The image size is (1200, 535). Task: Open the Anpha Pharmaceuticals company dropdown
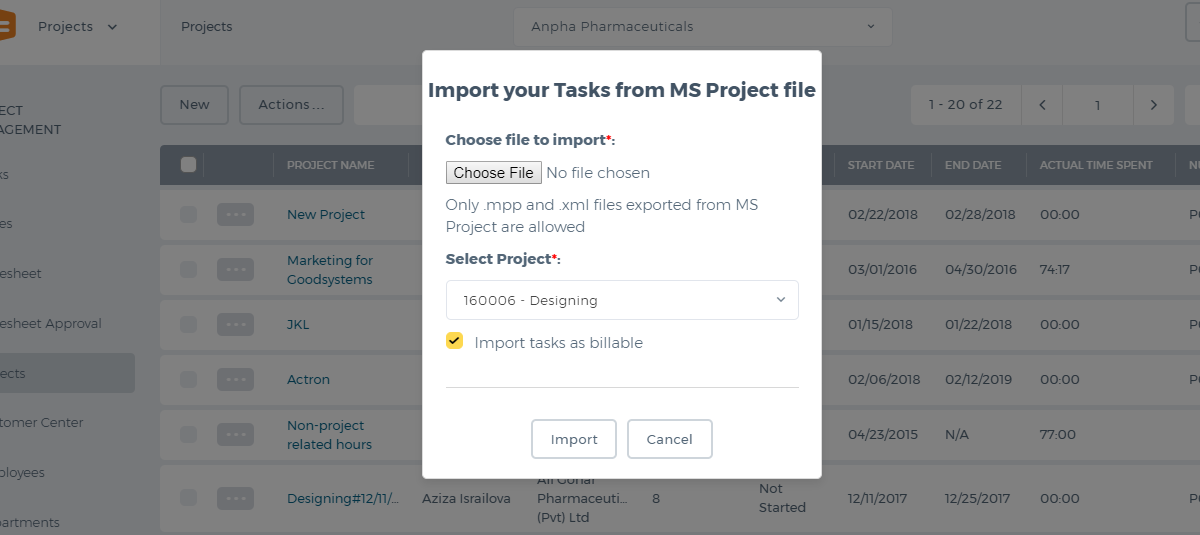point(702,27)
